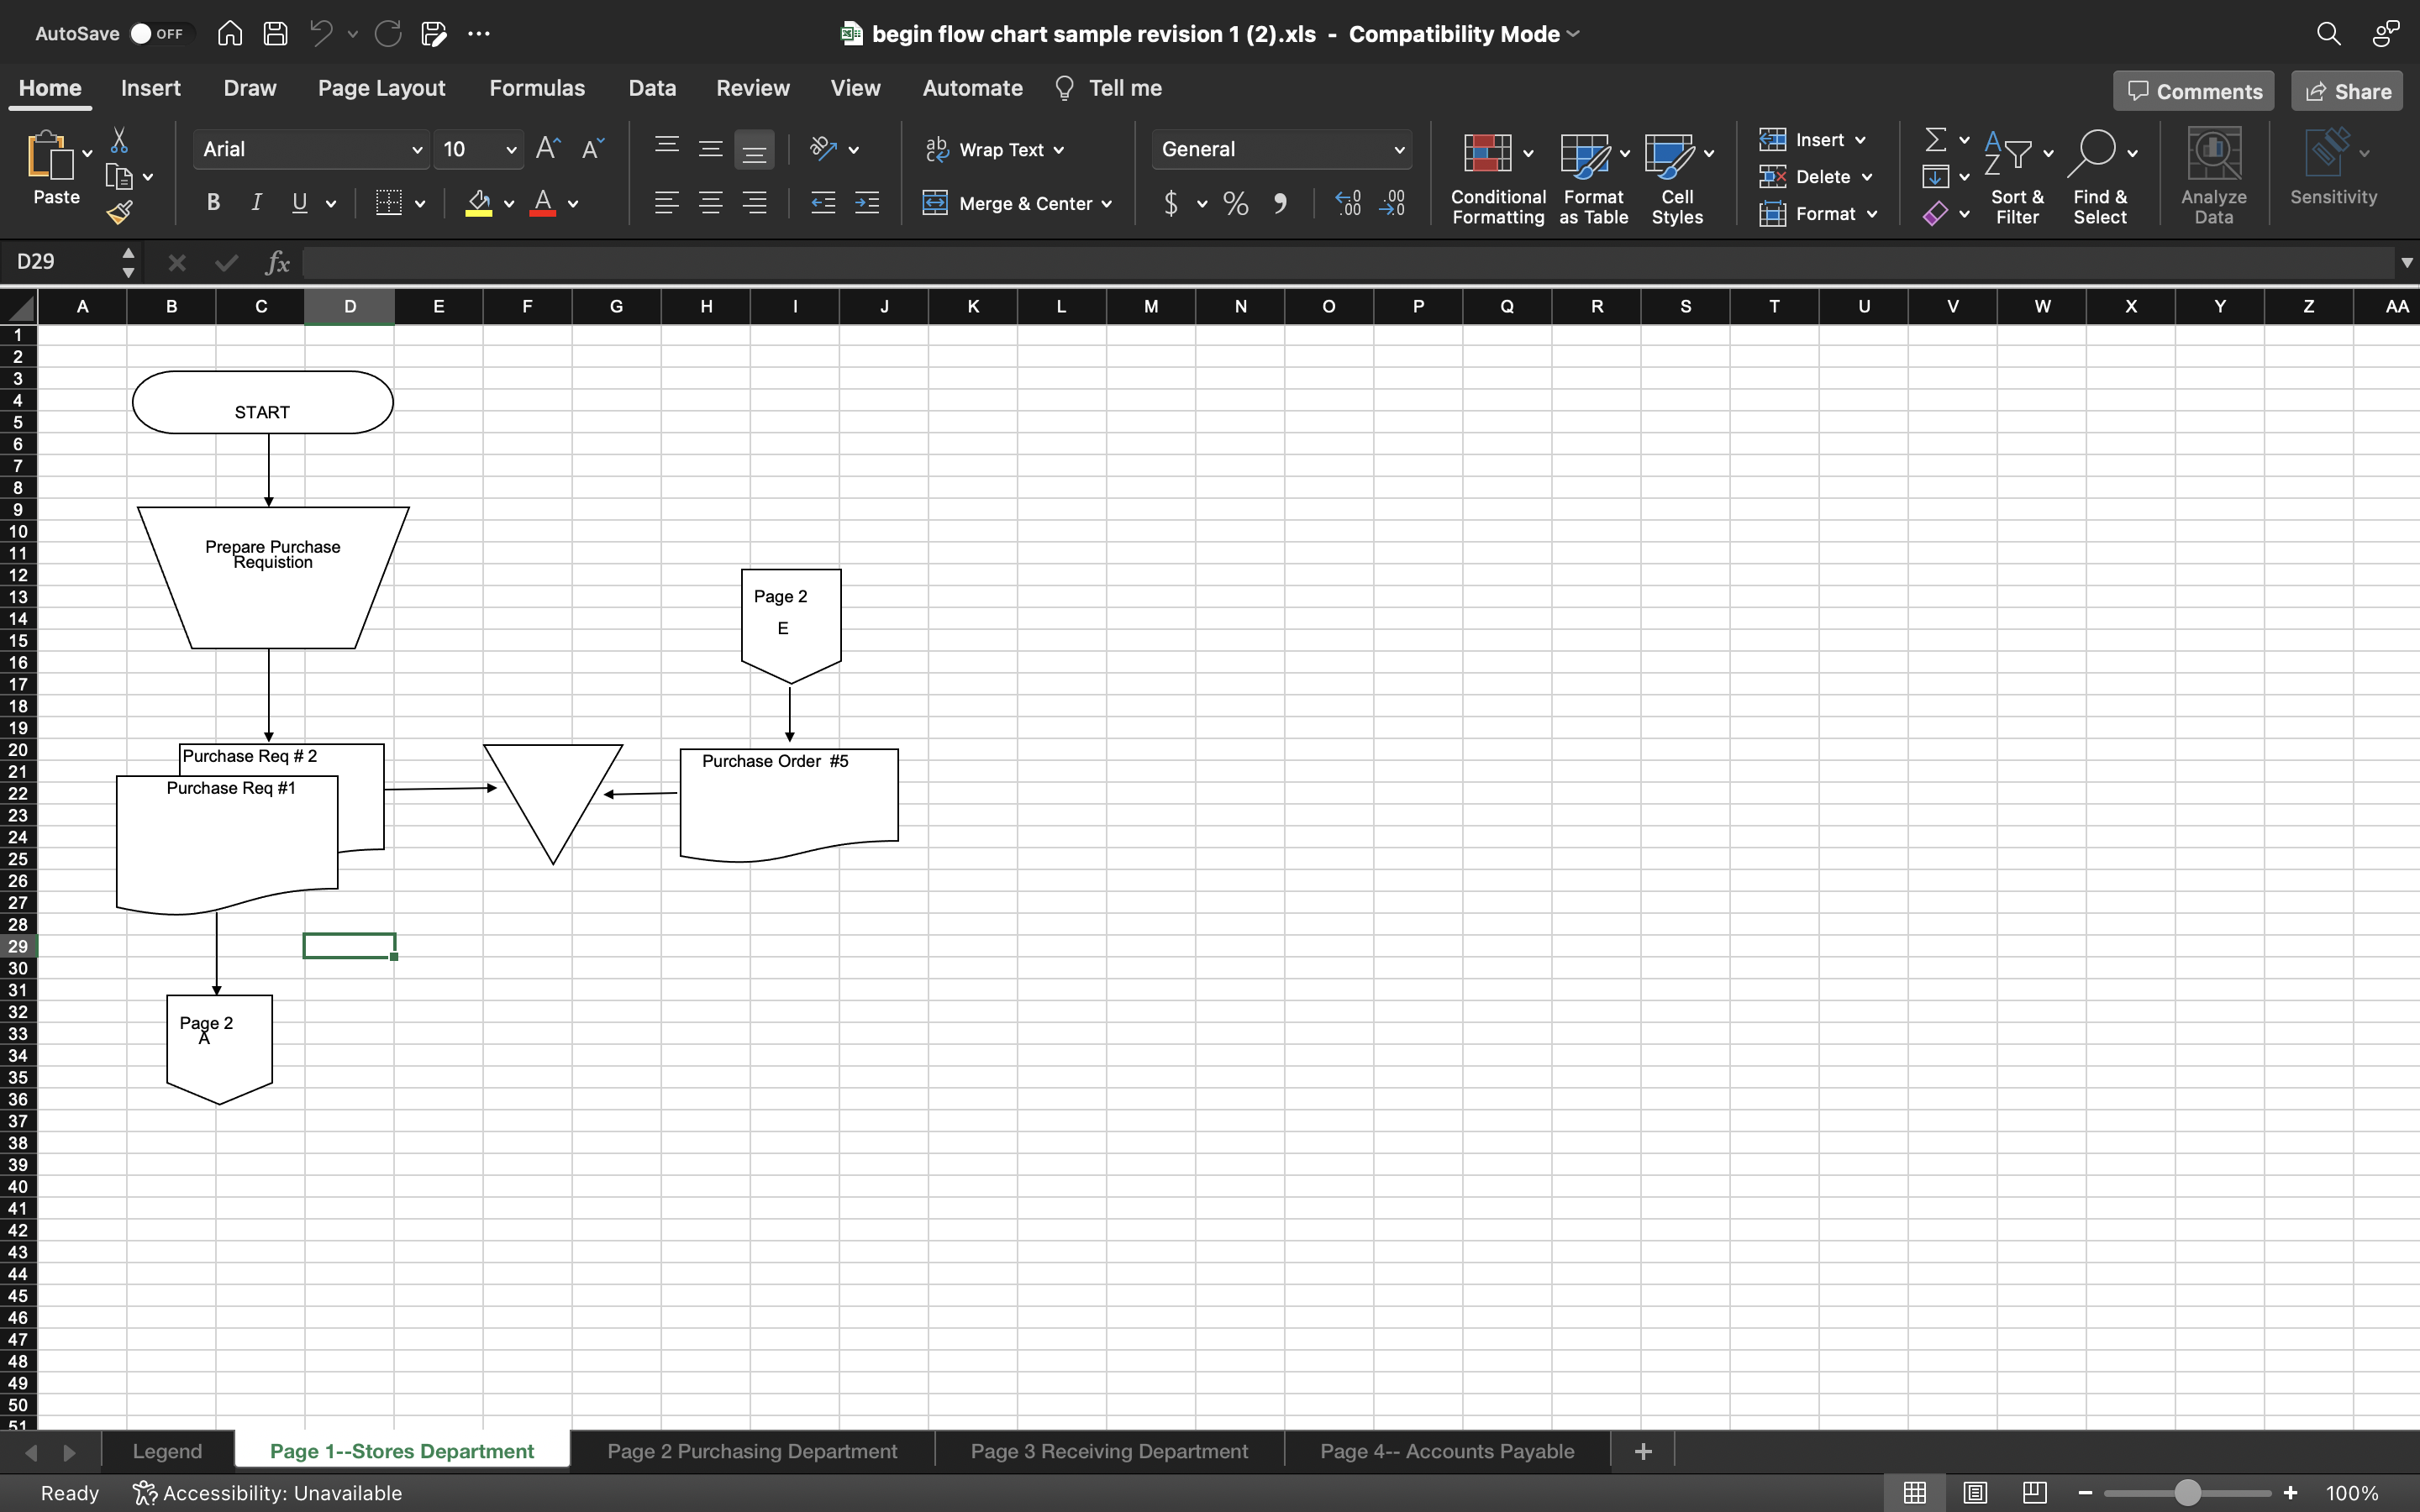
Task: Click the Share button
Action: 2347,91
